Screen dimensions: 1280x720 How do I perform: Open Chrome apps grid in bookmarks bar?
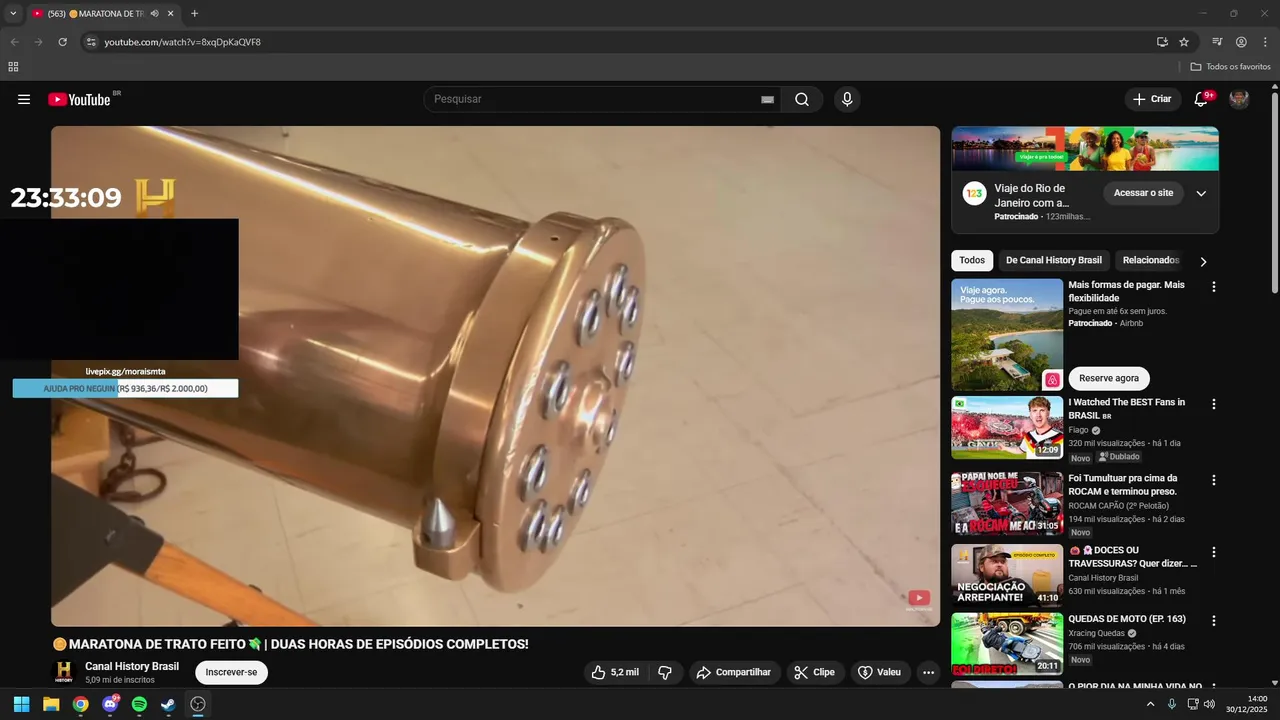tap(13, 67)
